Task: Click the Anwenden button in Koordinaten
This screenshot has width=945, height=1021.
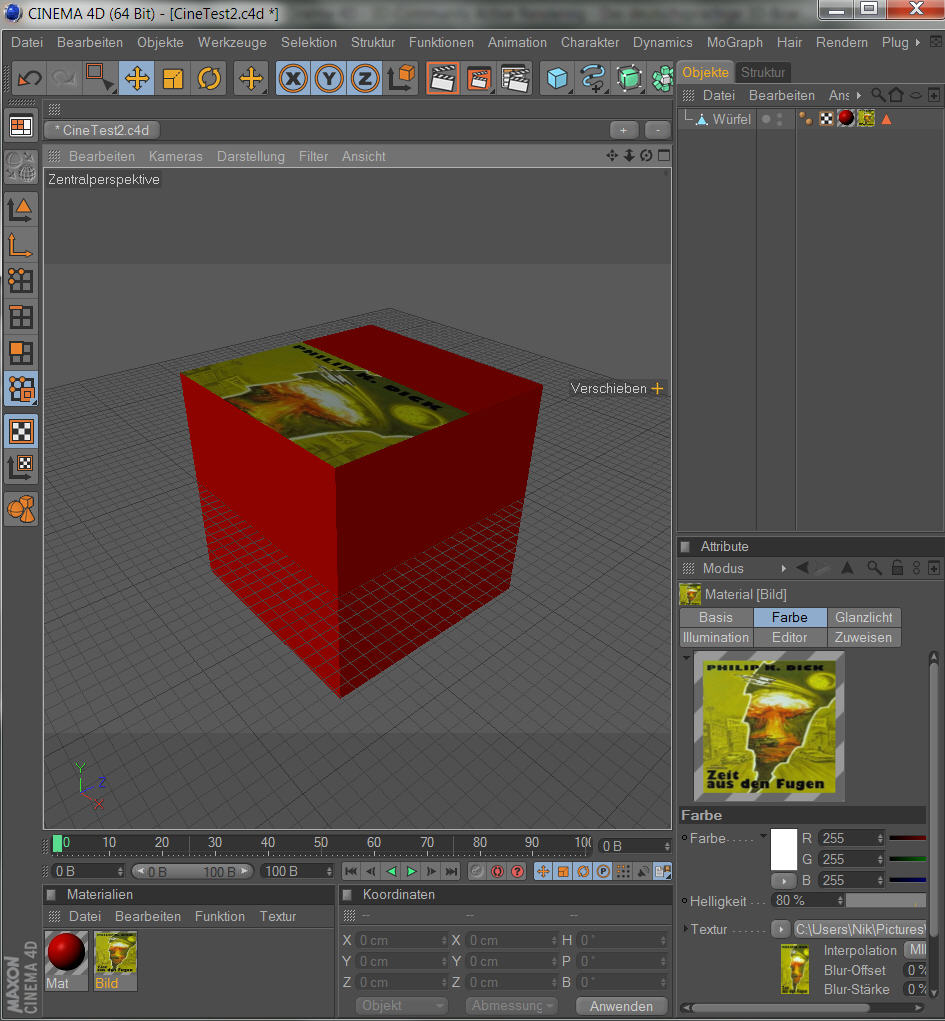Action: click(621, 1006)
